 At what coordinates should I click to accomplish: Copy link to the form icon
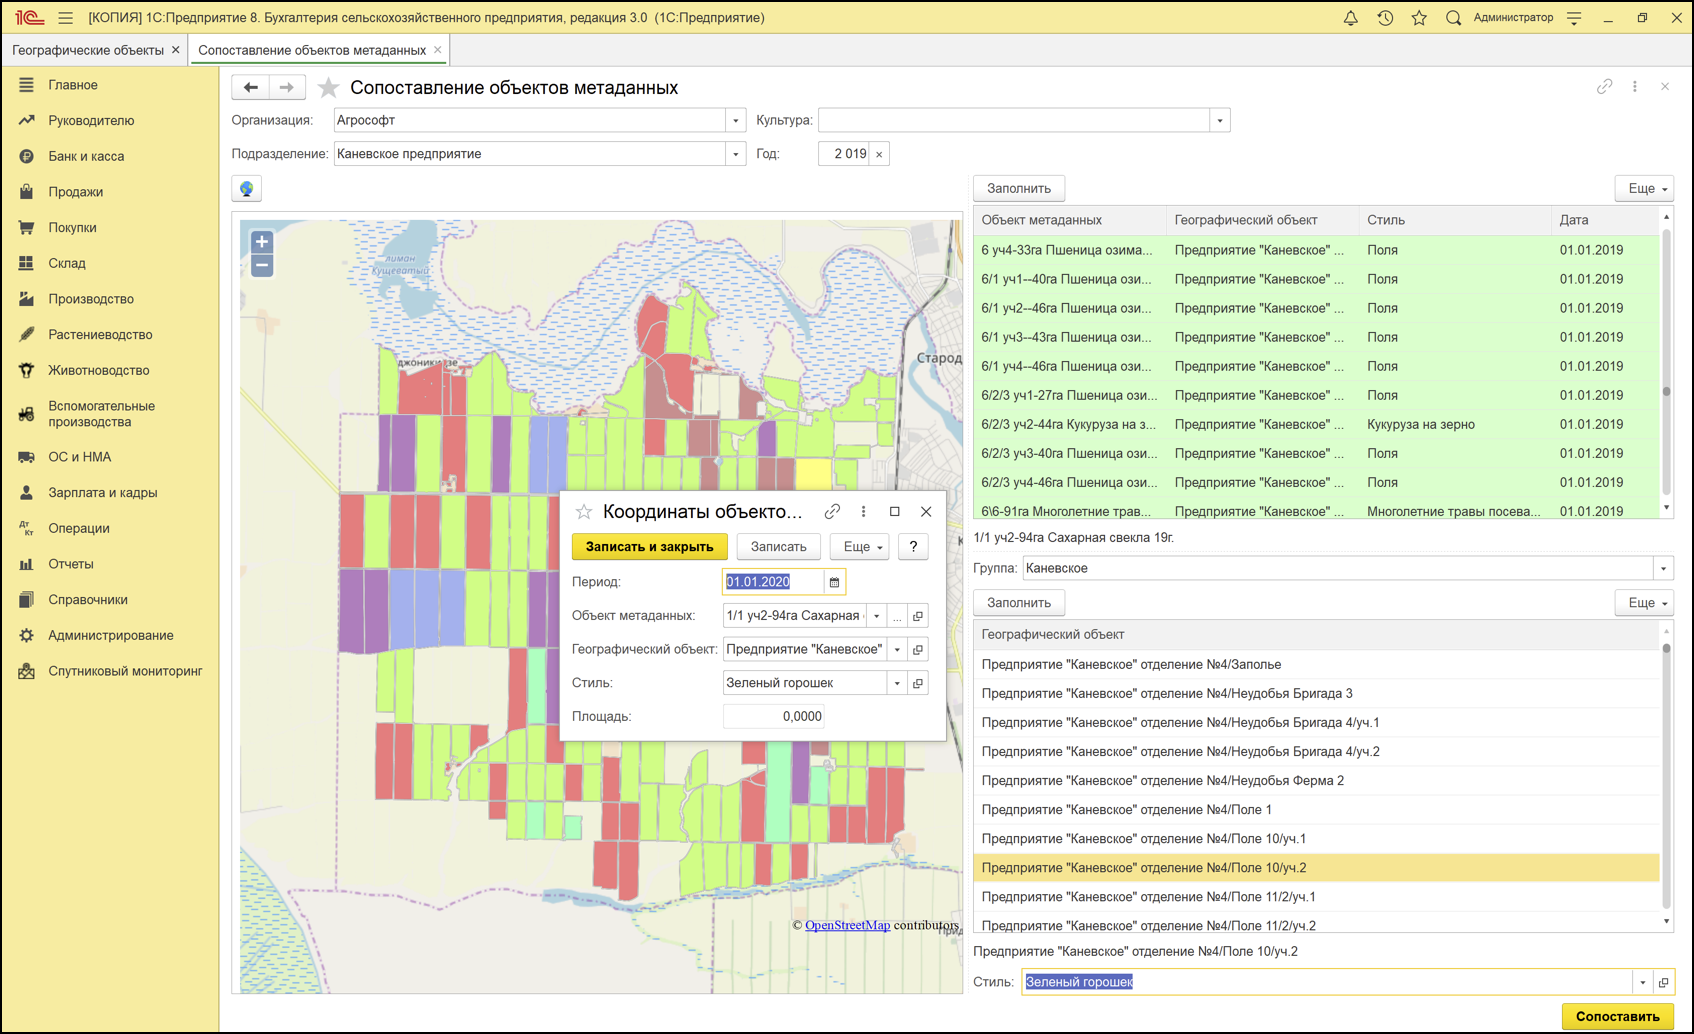(x=1604, y=87)
